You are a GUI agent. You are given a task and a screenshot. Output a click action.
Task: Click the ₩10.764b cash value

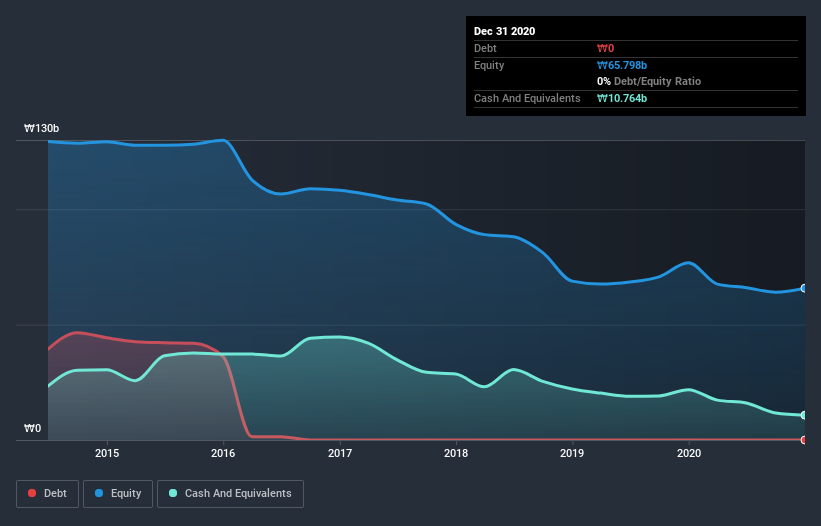622,98
